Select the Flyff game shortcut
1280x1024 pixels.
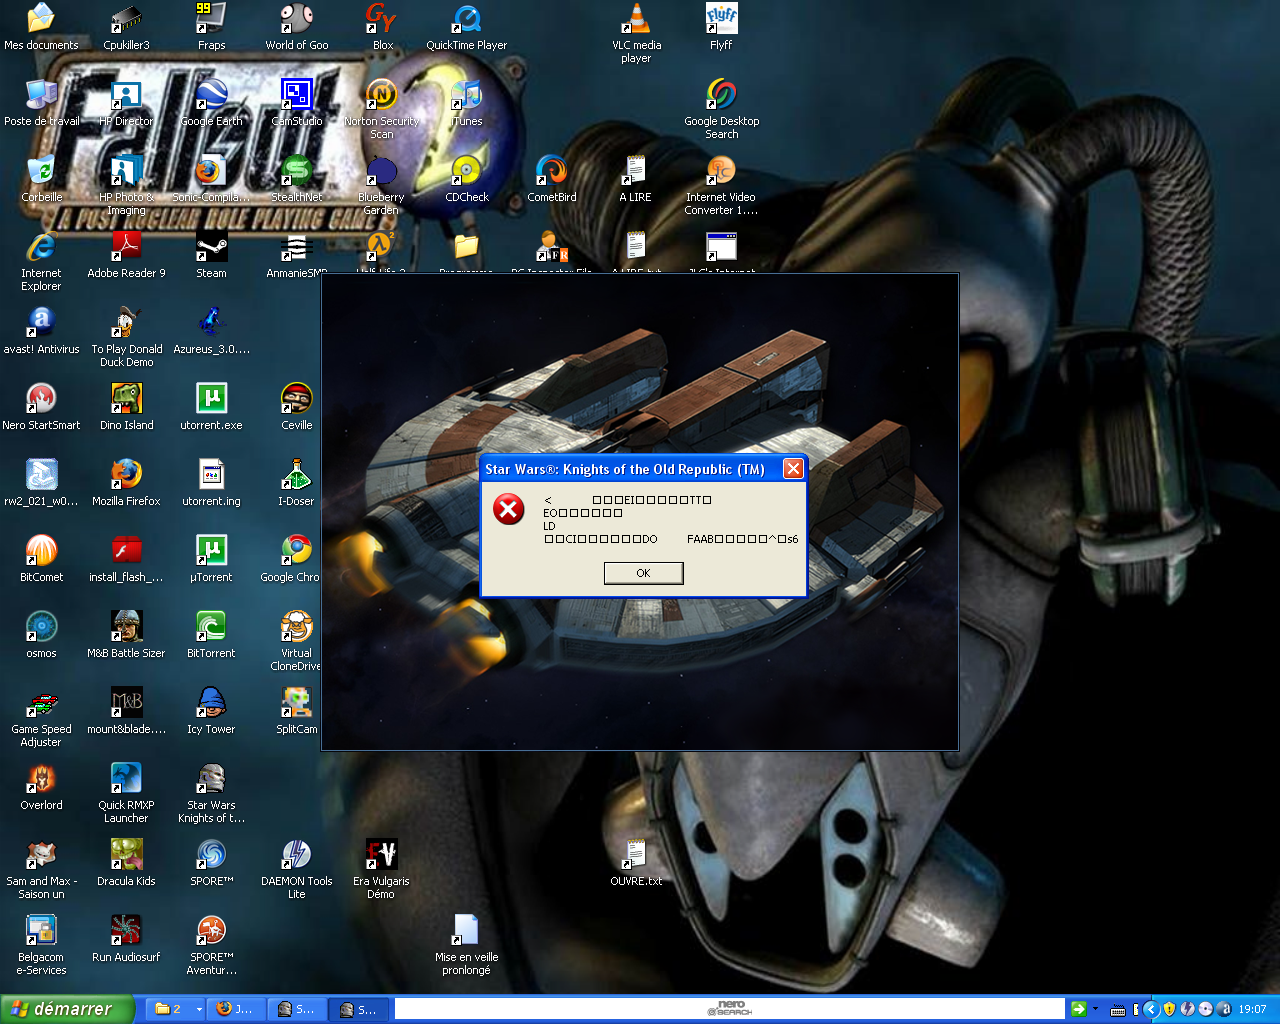tap(721, 27)
